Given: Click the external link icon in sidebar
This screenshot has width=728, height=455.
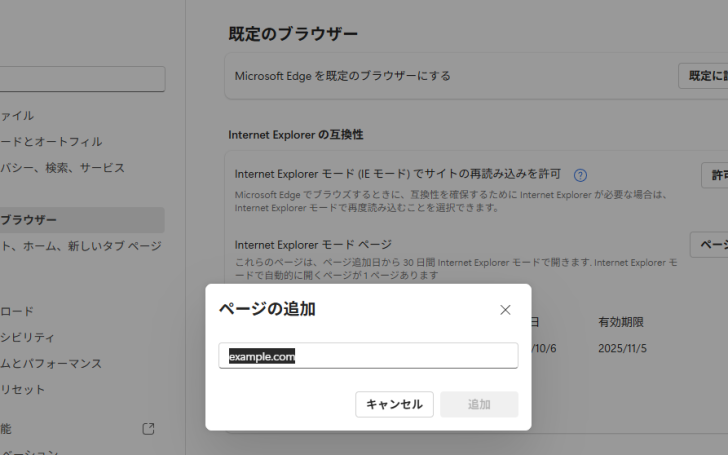Looking at the screenshot, I should point(148,429).
